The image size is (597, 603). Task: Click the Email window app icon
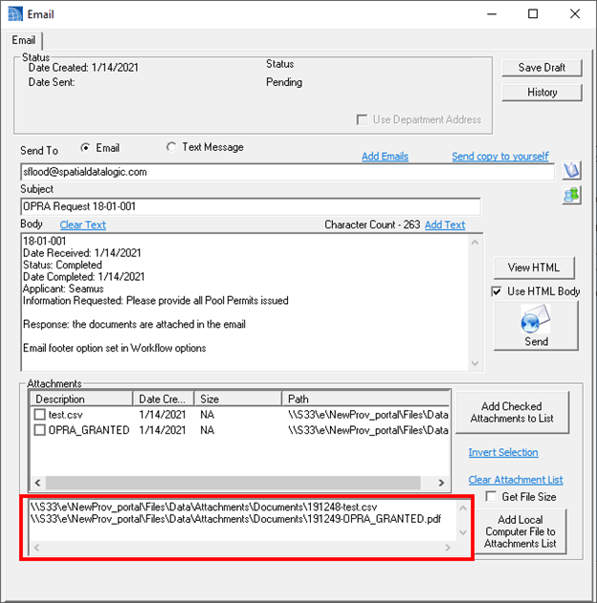tap(15, 14)
